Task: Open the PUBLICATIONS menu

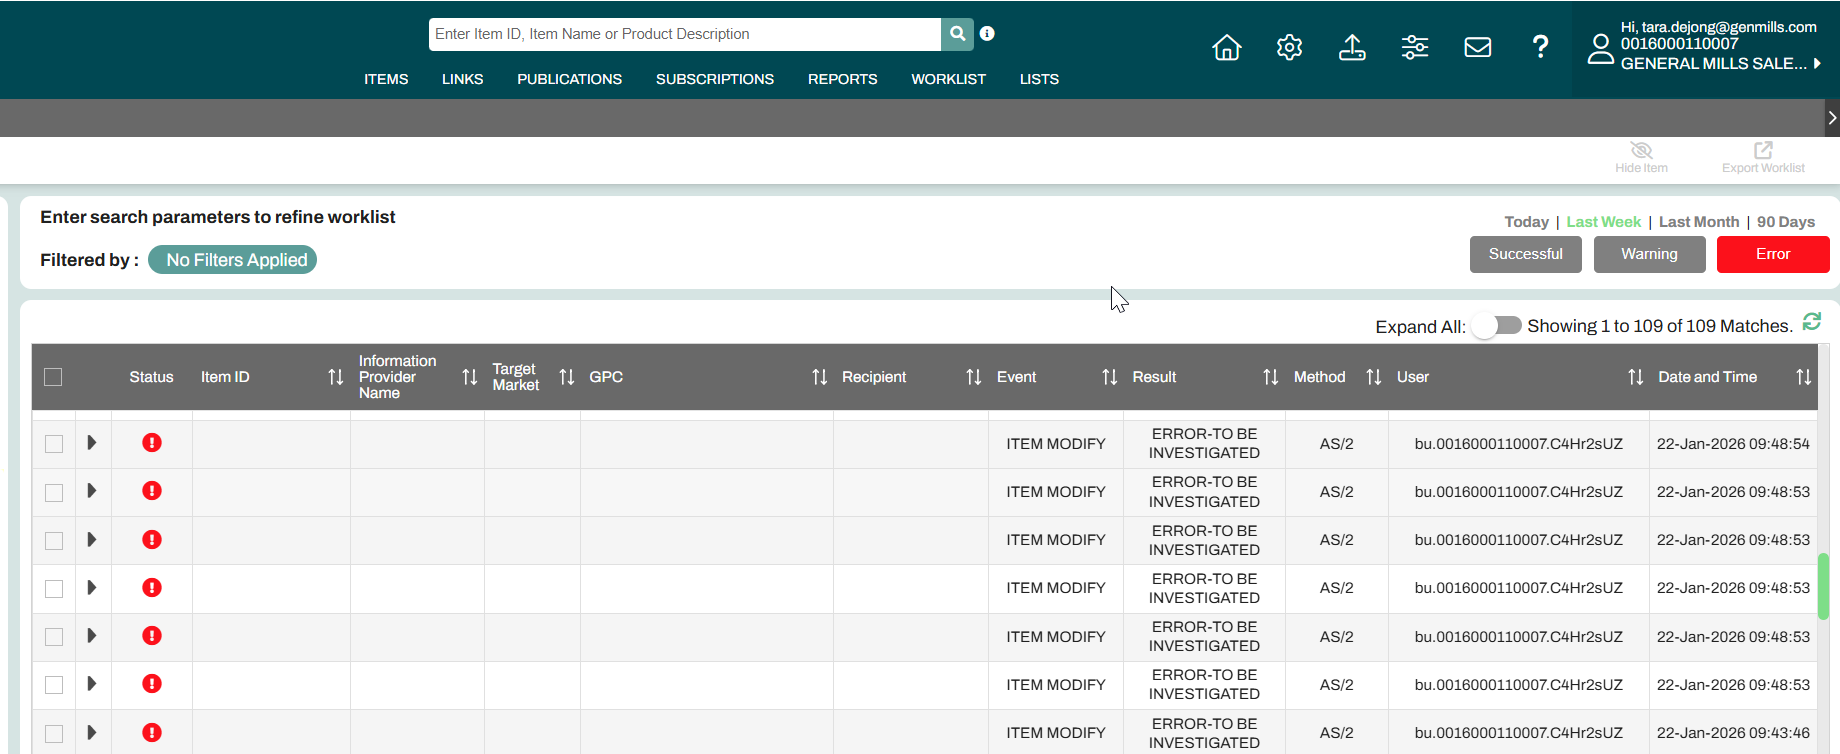Action: [x=570, y=79]
